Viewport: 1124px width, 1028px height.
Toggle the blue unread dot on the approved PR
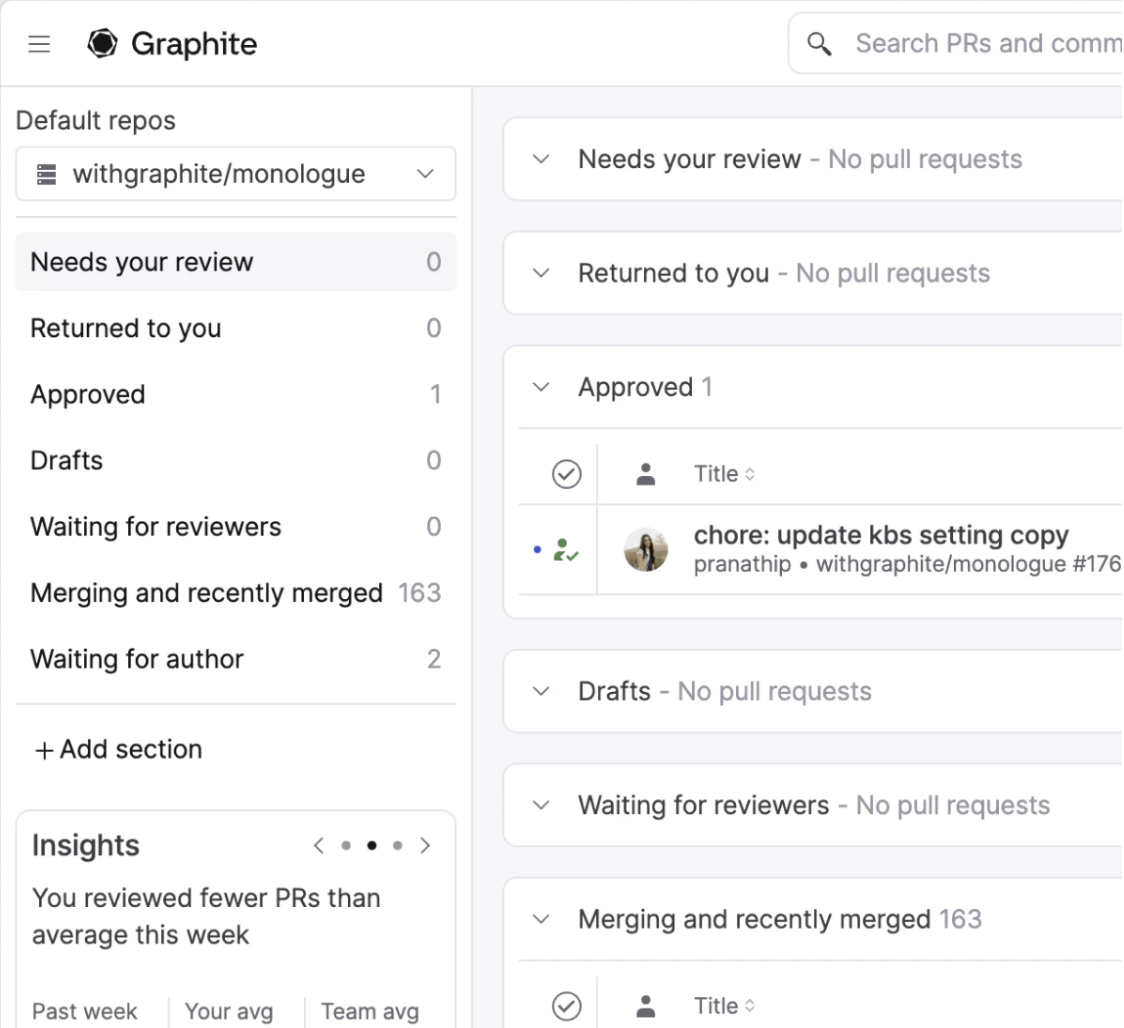[537, 550]
